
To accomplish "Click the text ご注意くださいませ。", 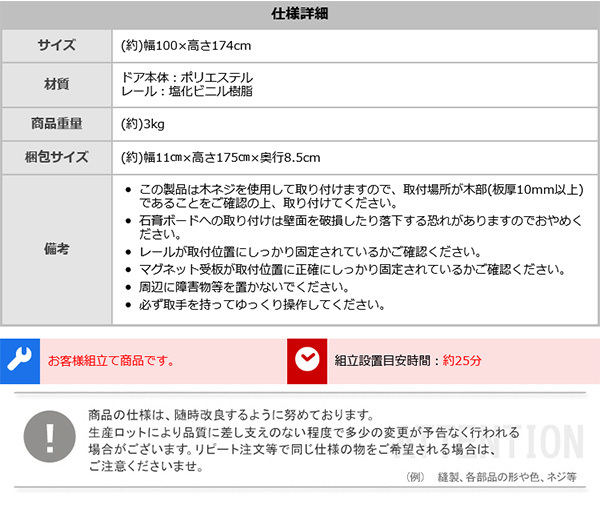I will [146, 466].
